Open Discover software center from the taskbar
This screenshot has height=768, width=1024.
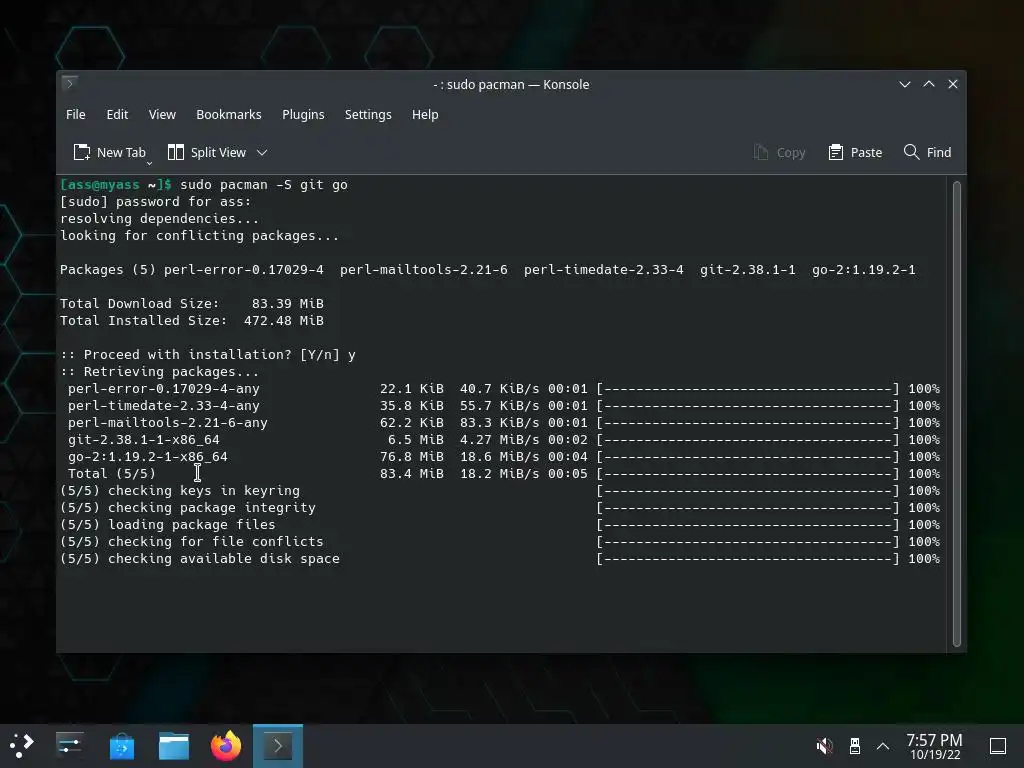(121, 746)
